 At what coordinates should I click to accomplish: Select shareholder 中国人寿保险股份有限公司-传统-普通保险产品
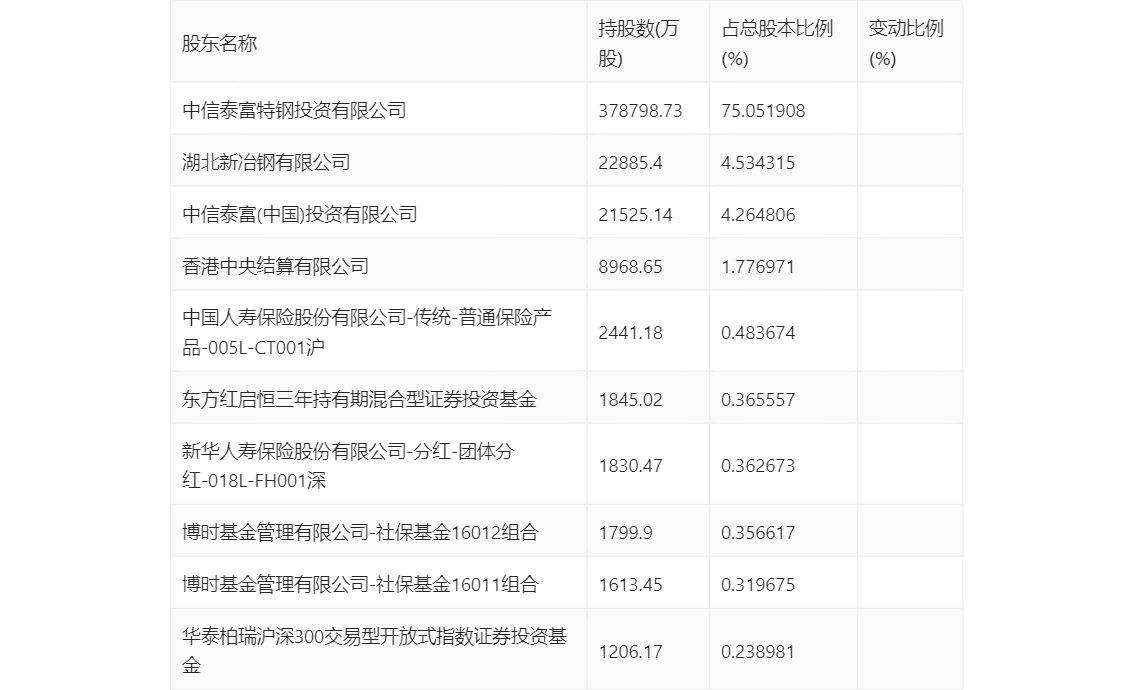[x=367, y=332]
